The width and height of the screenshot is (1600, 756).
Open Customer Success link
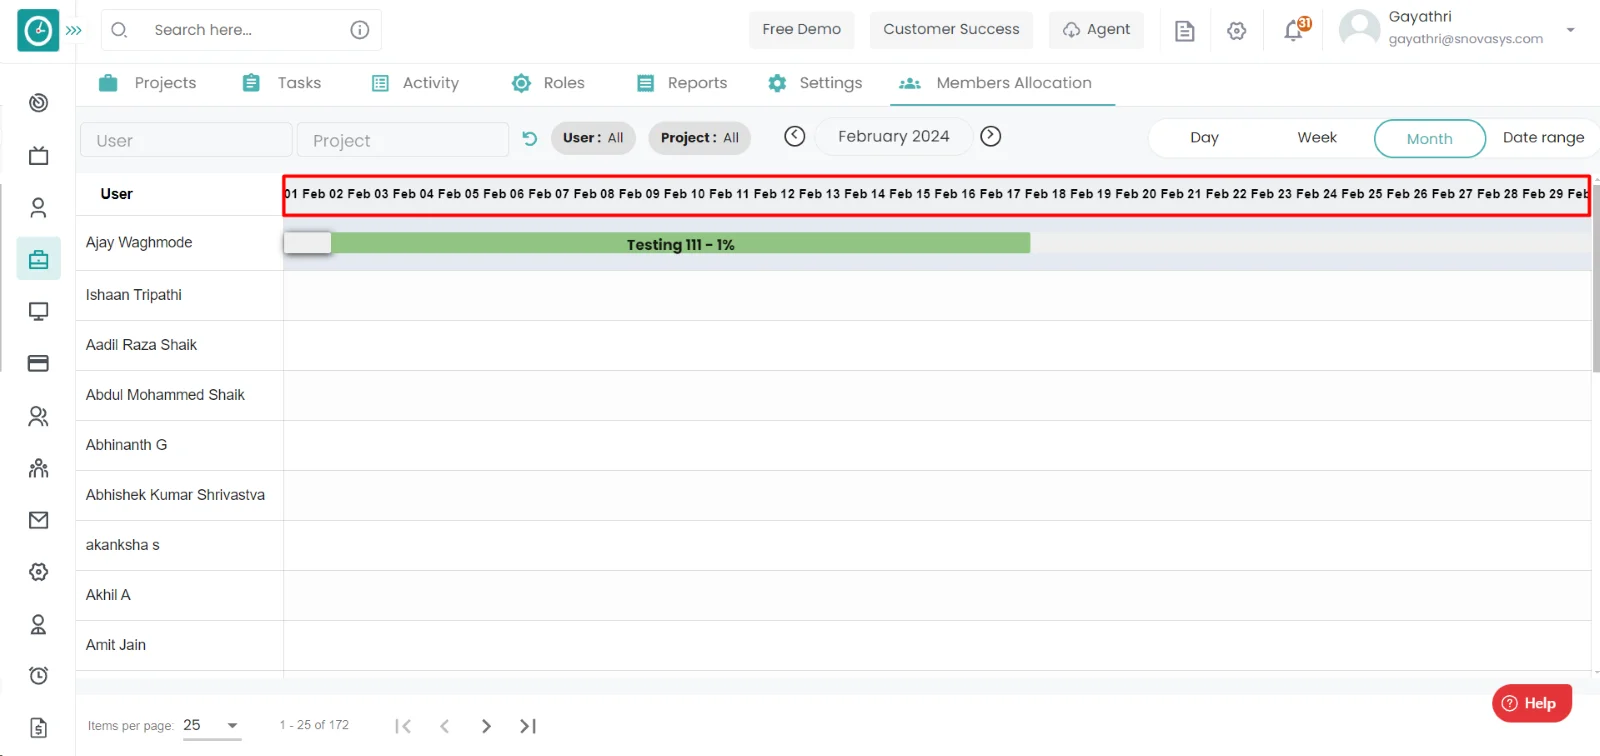pyautogui.click(x=951, y=30)
